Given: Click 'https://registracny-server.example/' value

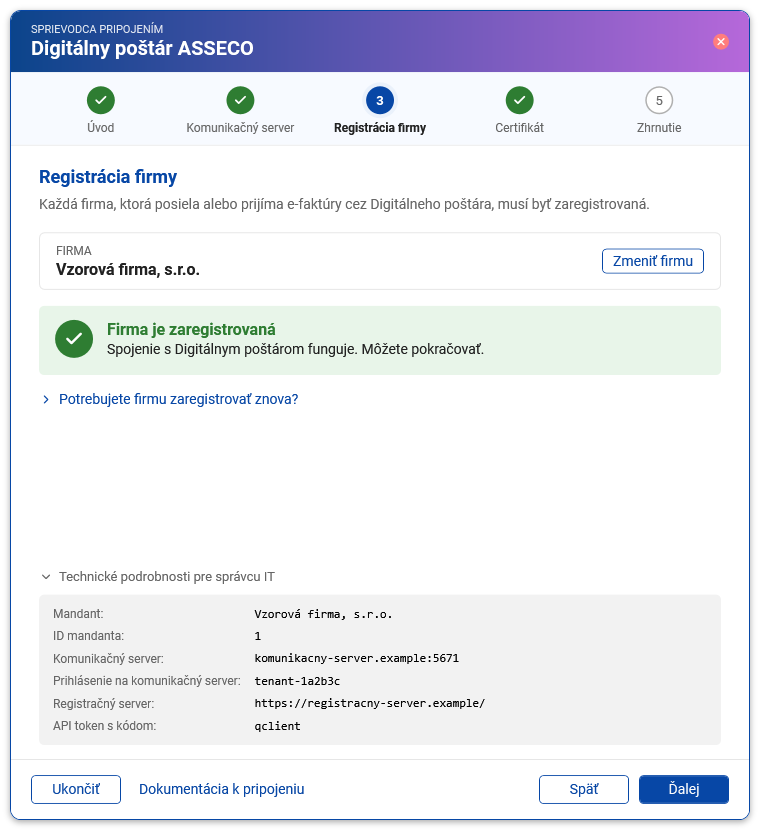Looking at the screenshot, I should click(369, 703).
